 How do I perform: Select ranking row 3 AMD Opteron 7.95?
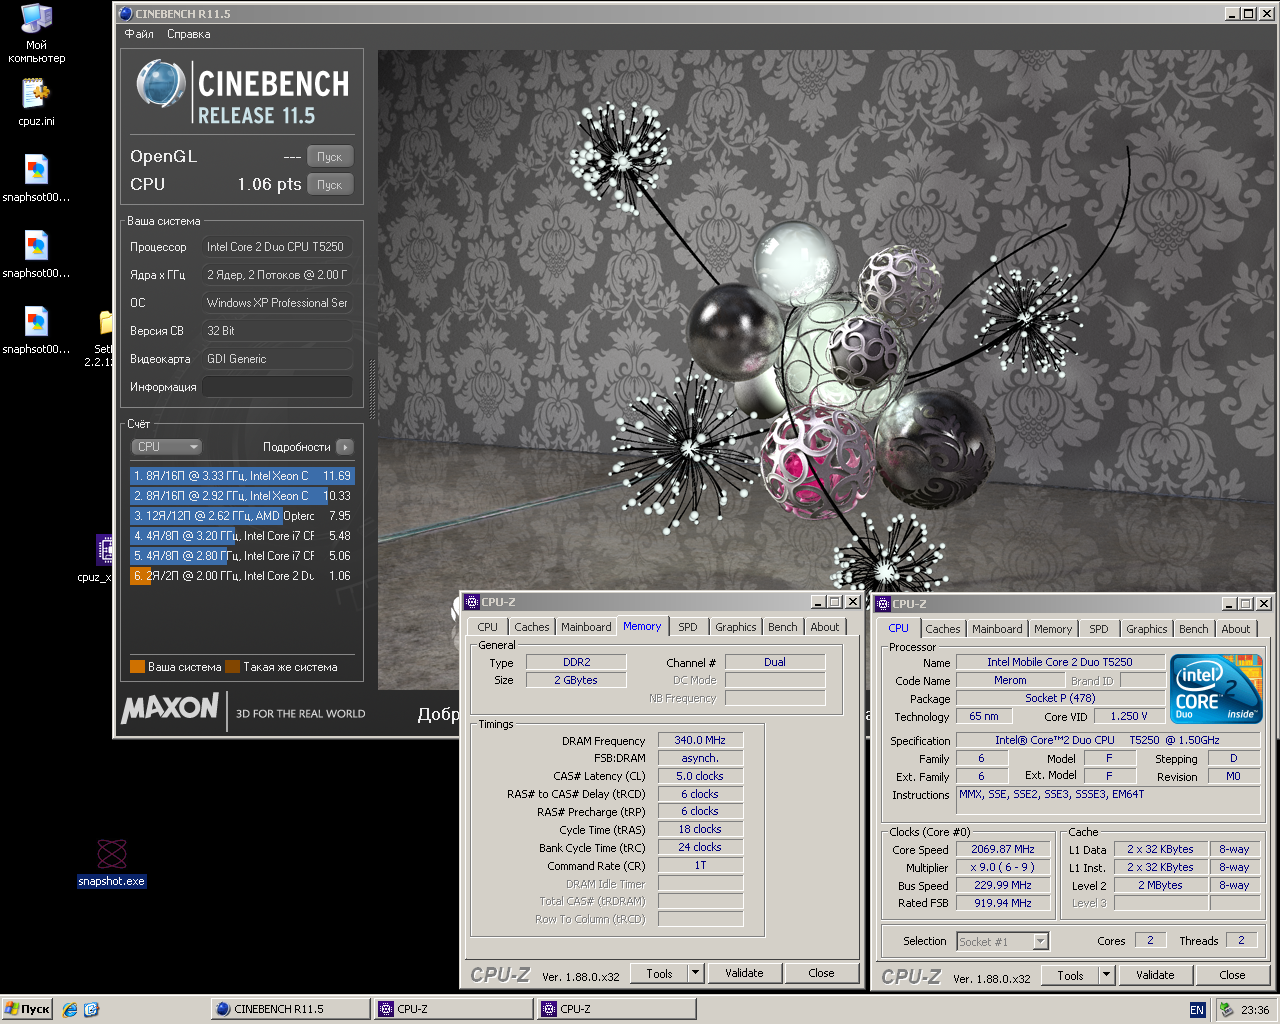click(x=242, y=516)
